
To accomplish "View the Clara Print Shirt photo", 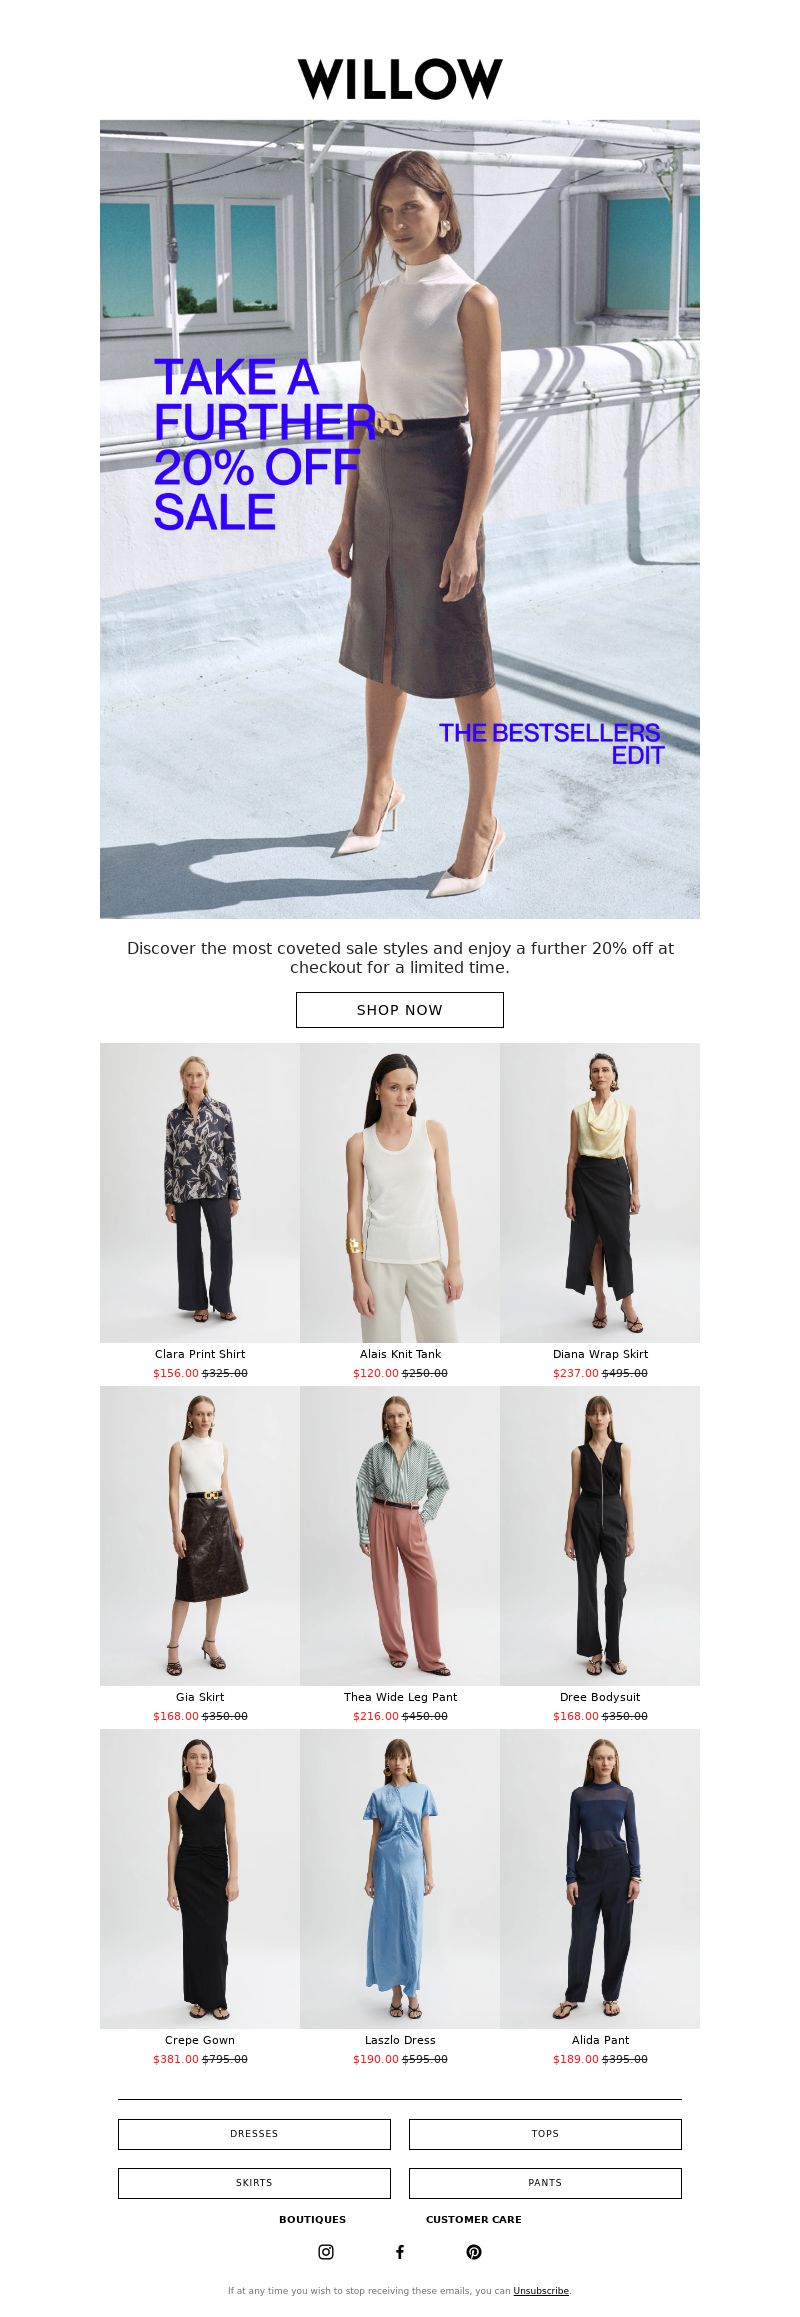I will point(200,1193).
